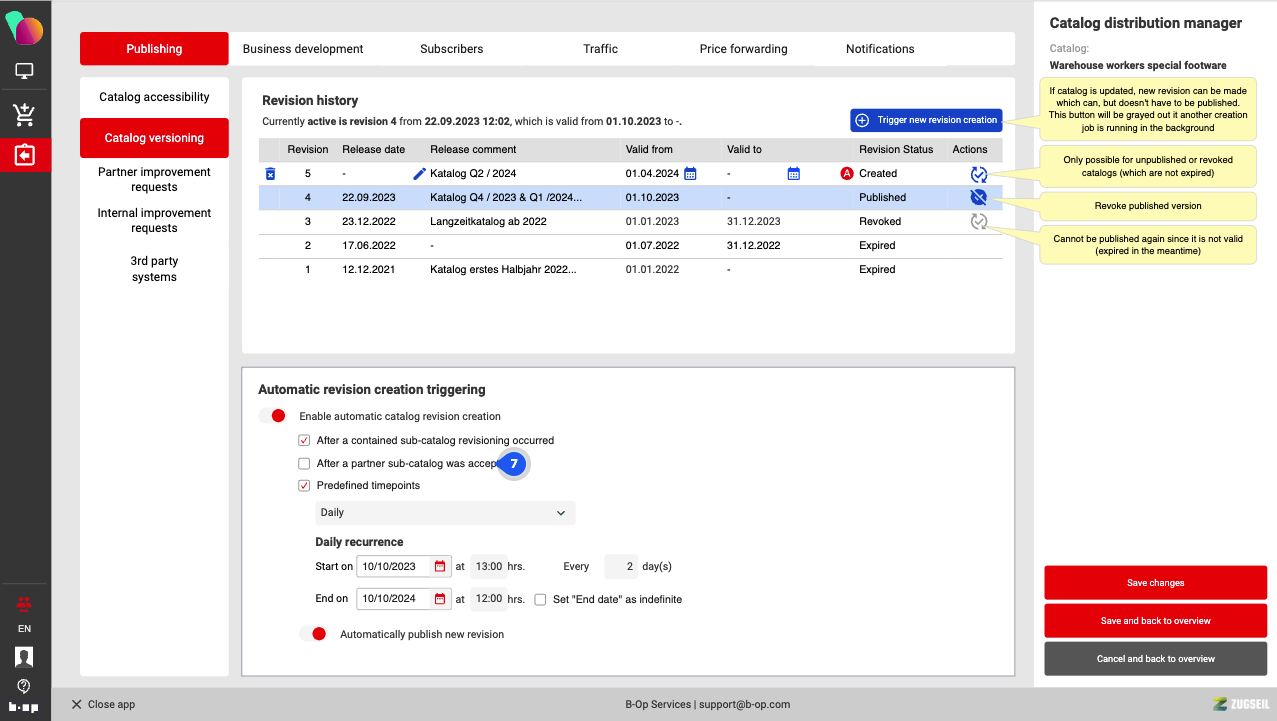Delete revision 5 with trash icon
Viewport: 1277px width, 721px height.
pyautogui.click(x=270, y=174)
